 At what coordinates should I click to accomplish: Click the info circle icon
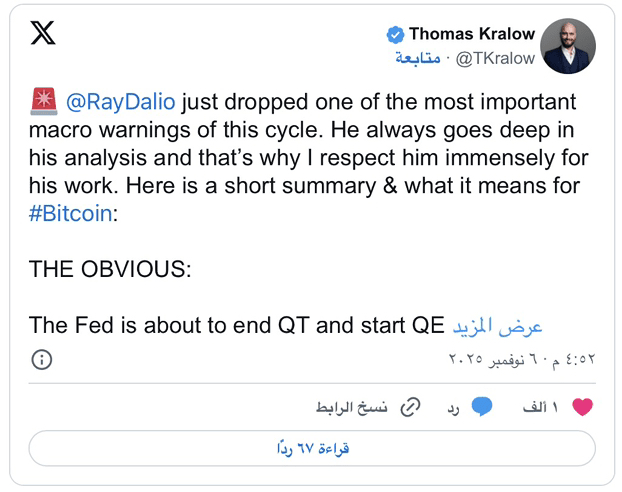pos(42,359)
